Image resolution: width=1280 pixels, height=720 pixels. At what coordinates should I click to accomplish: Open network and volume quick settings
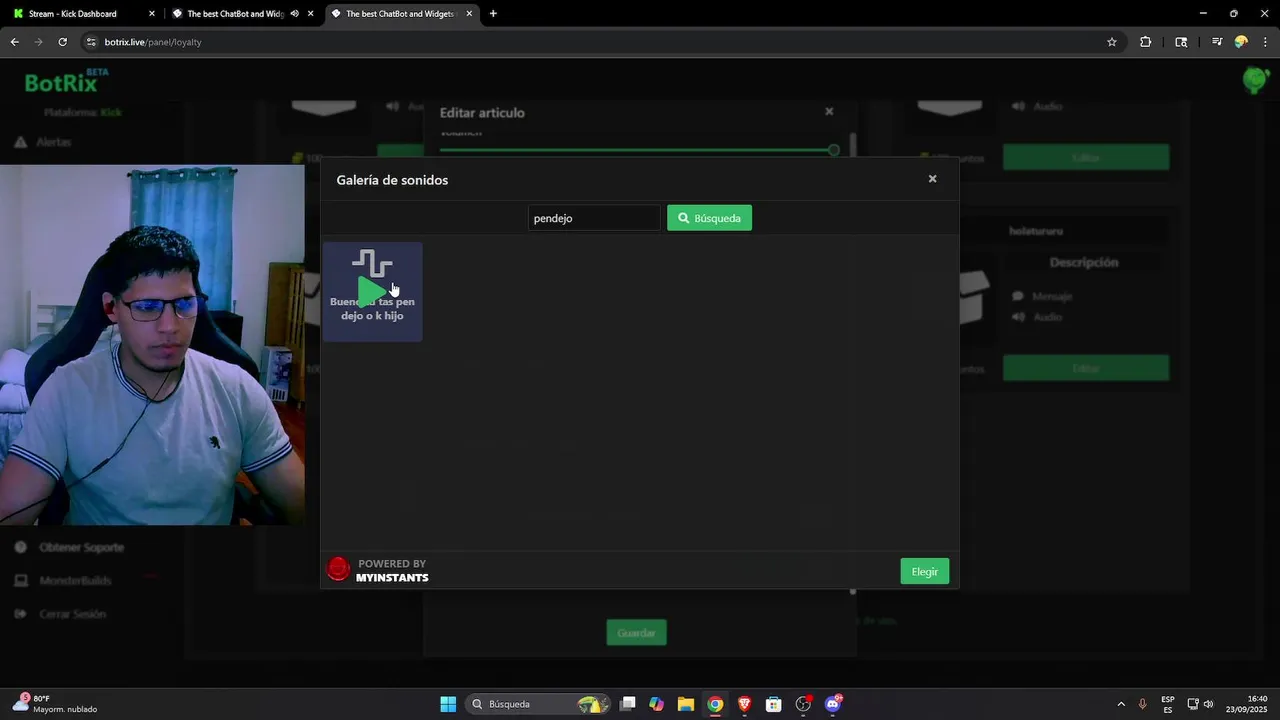point(1200,704)
